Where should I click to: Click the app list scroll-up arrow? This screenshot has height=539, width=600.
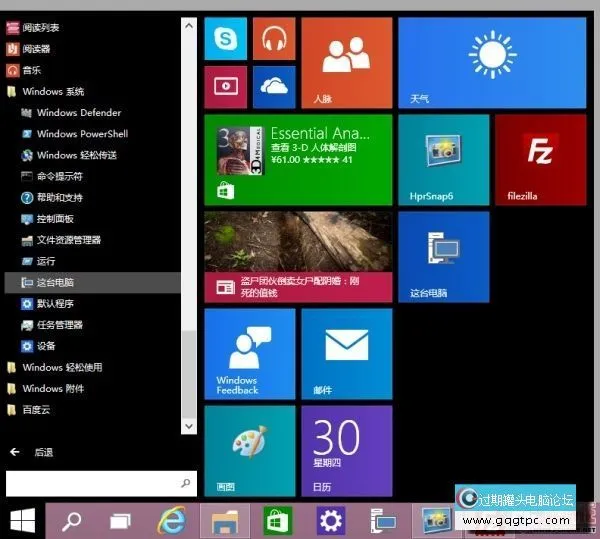coord(189,26)
